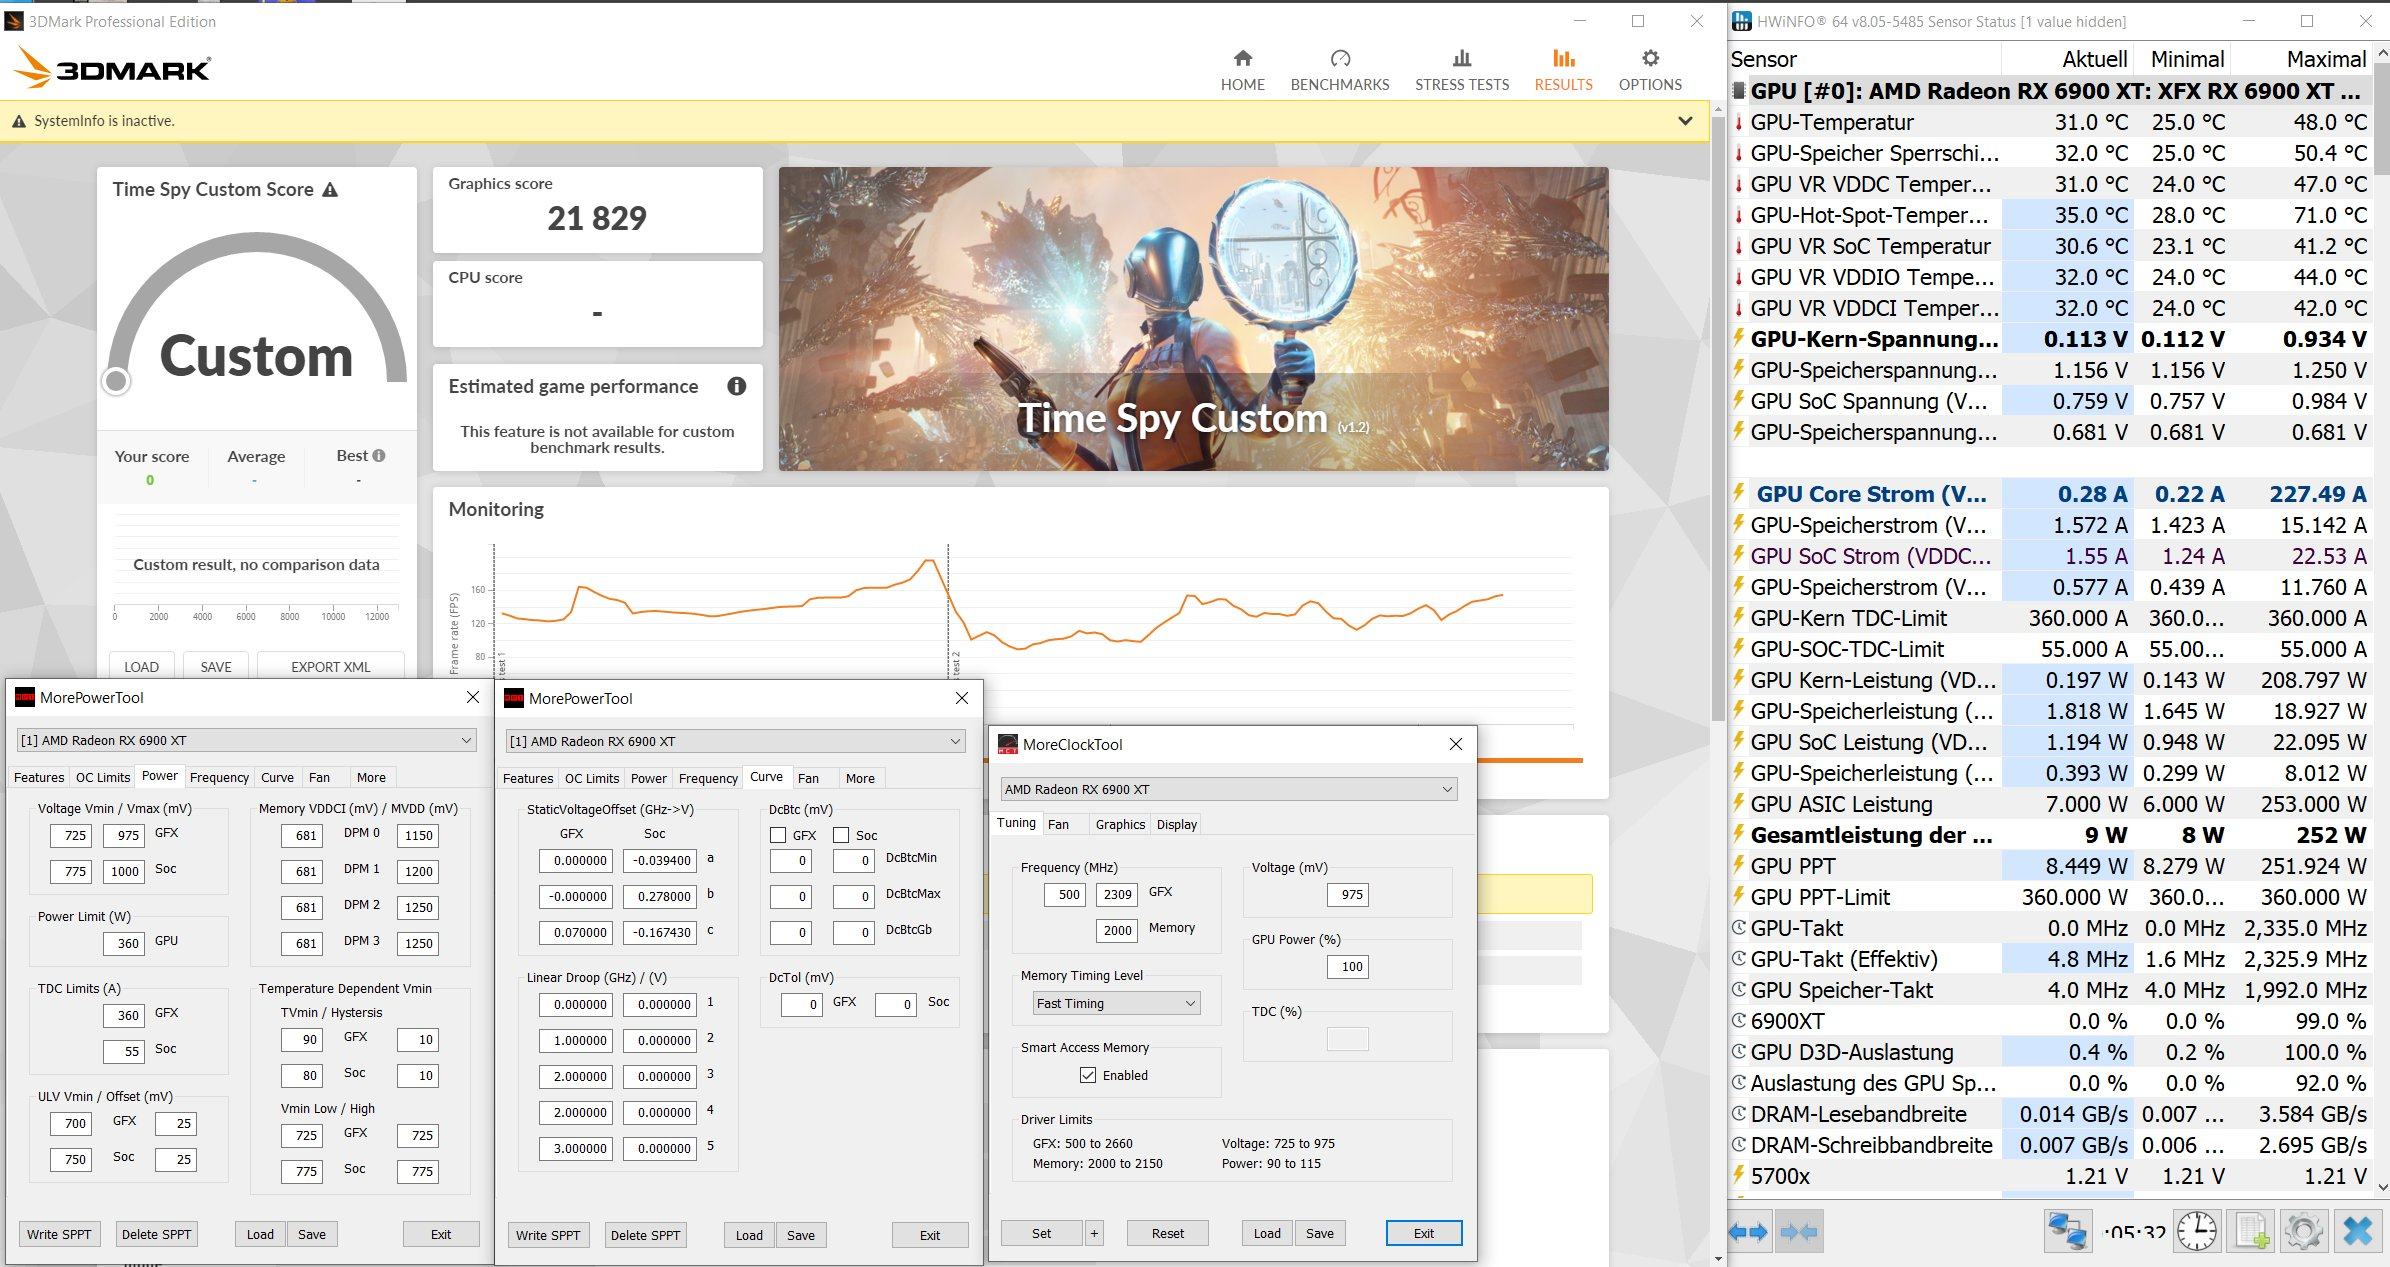Click HWiNFO logging start sheet icon
Viewport: 2390px width, 1267px height.
coord(2251,1231)
